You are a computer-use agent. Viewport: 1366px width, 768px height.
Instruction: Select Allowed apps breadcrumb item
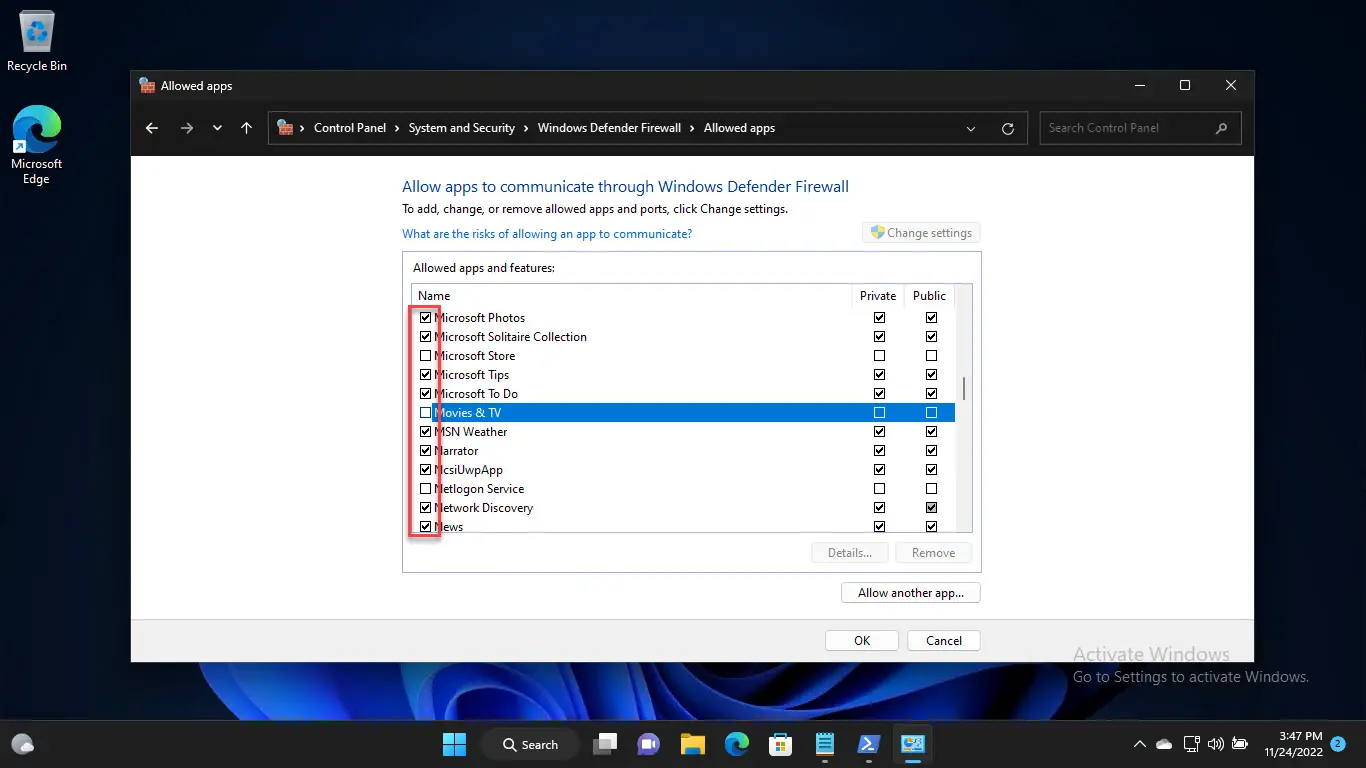point(739,128)
